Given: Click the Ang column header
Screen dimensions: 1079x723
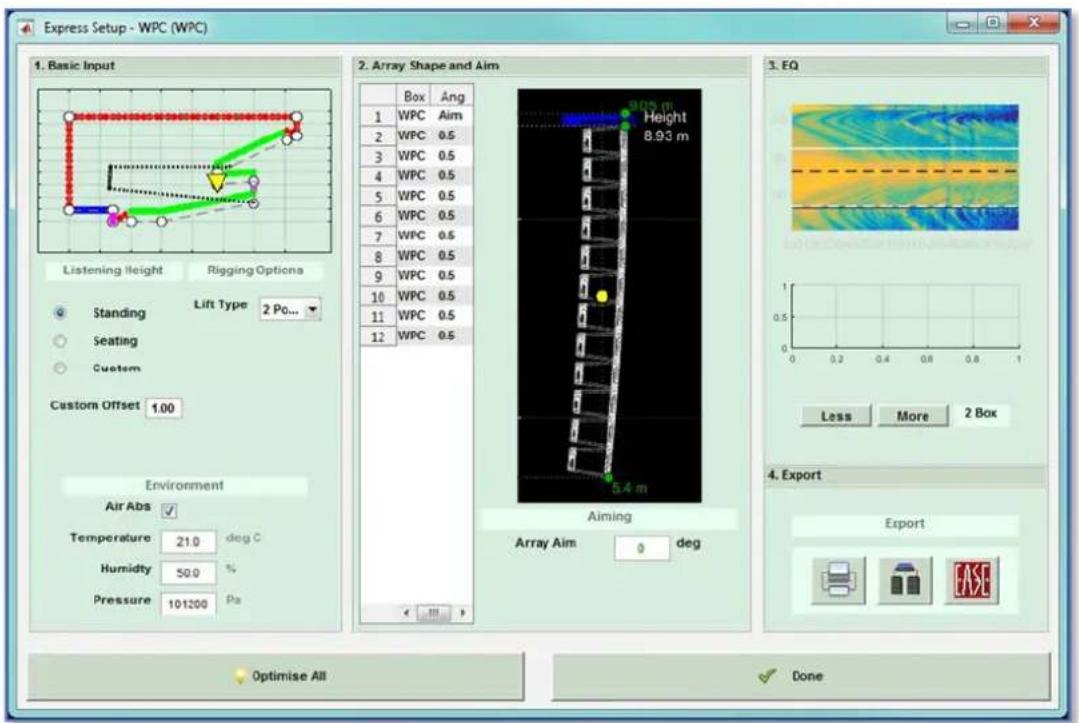Looking at the screenshot, I should point(453,96).
